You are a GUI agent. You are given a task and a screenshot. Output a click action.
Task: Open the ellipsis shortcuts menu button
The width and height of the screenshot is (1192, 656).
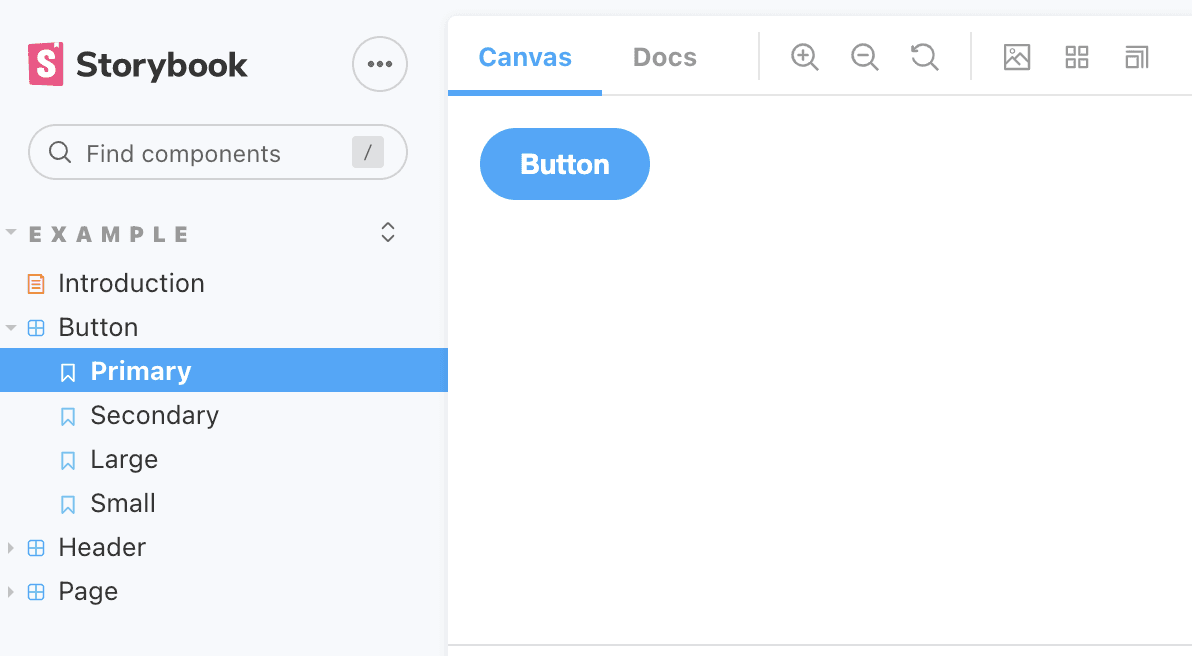(379, 64)
